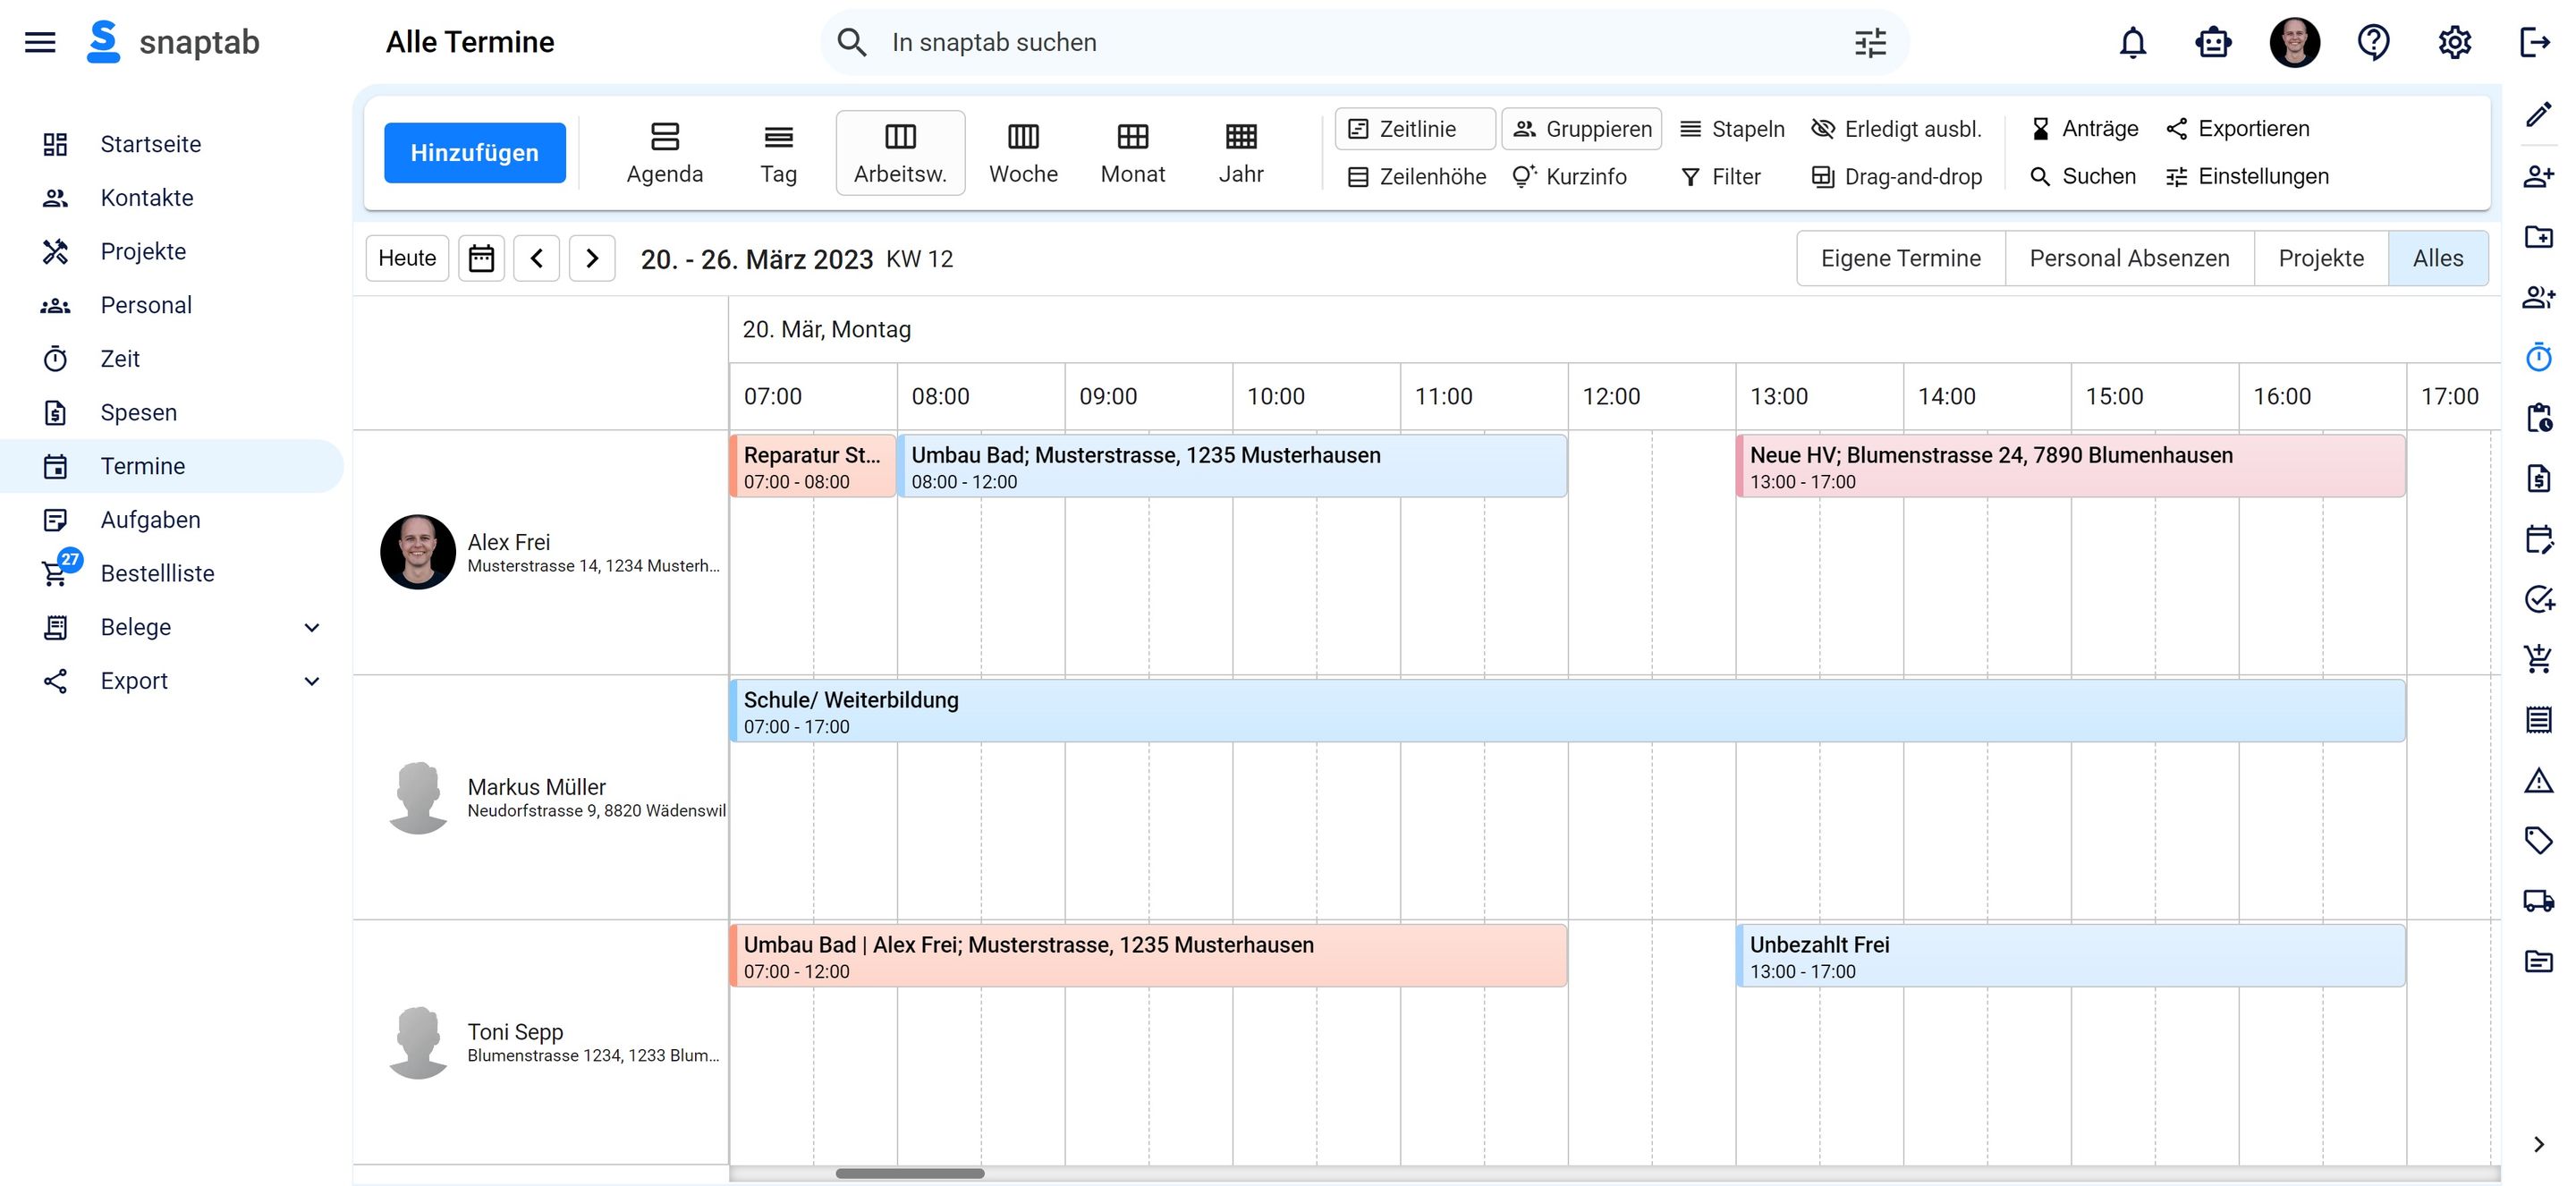
Task: Open the Filter option
Action: coord(1720,177)
